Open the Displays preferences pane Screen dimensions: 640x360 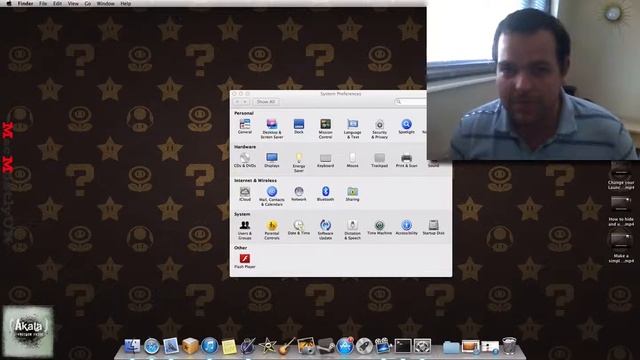tap(272, 160)
